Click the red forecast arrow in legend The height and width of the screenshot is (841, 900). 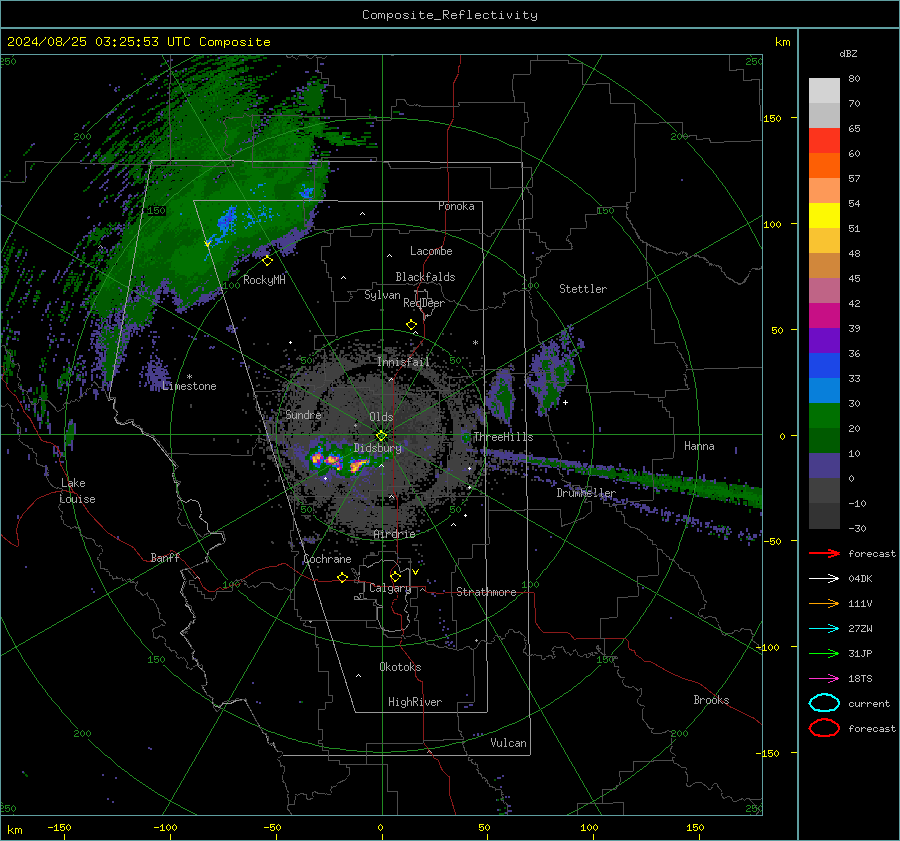coord(824,553)
